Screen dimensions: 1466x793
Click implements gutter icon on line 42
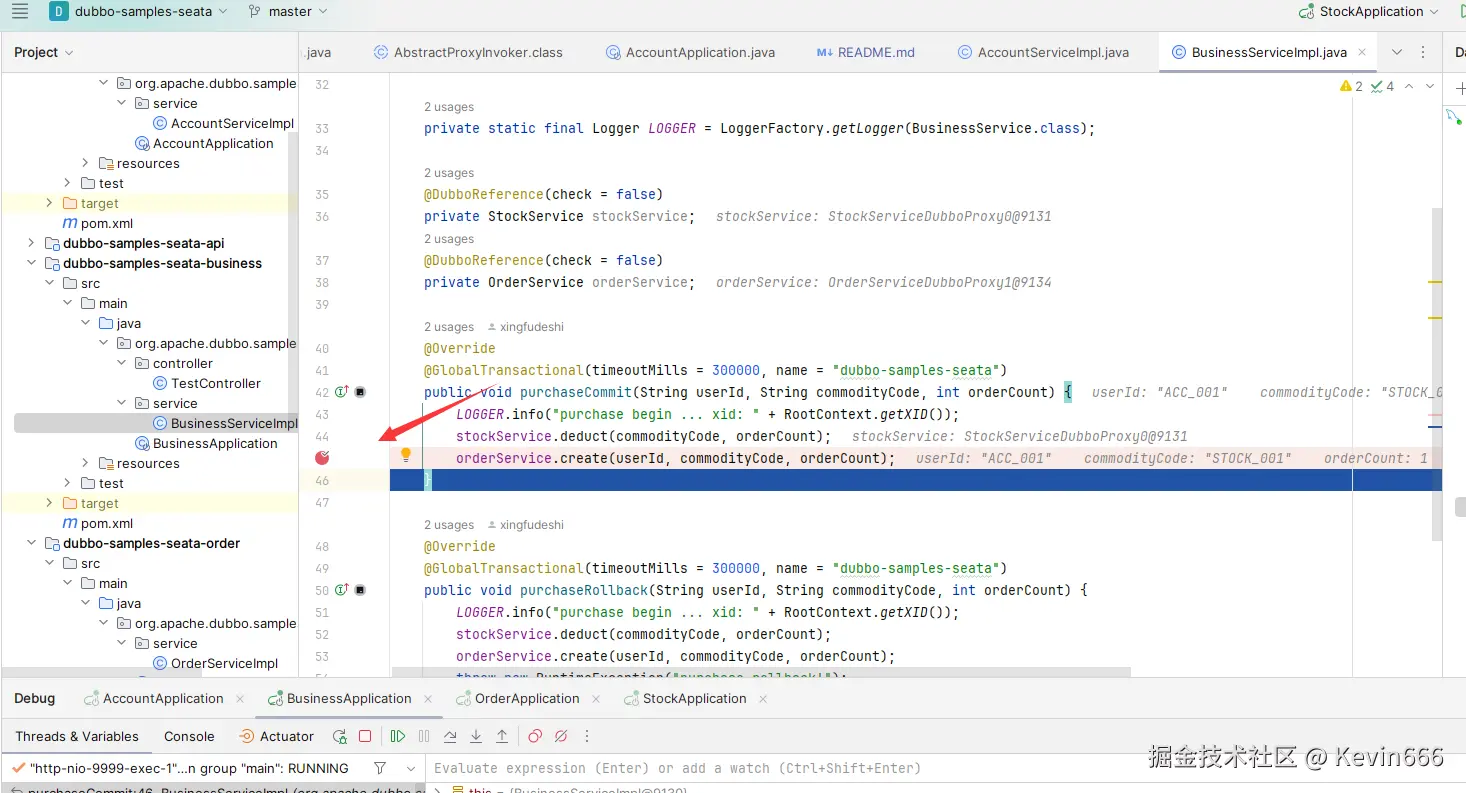point(341,392)
